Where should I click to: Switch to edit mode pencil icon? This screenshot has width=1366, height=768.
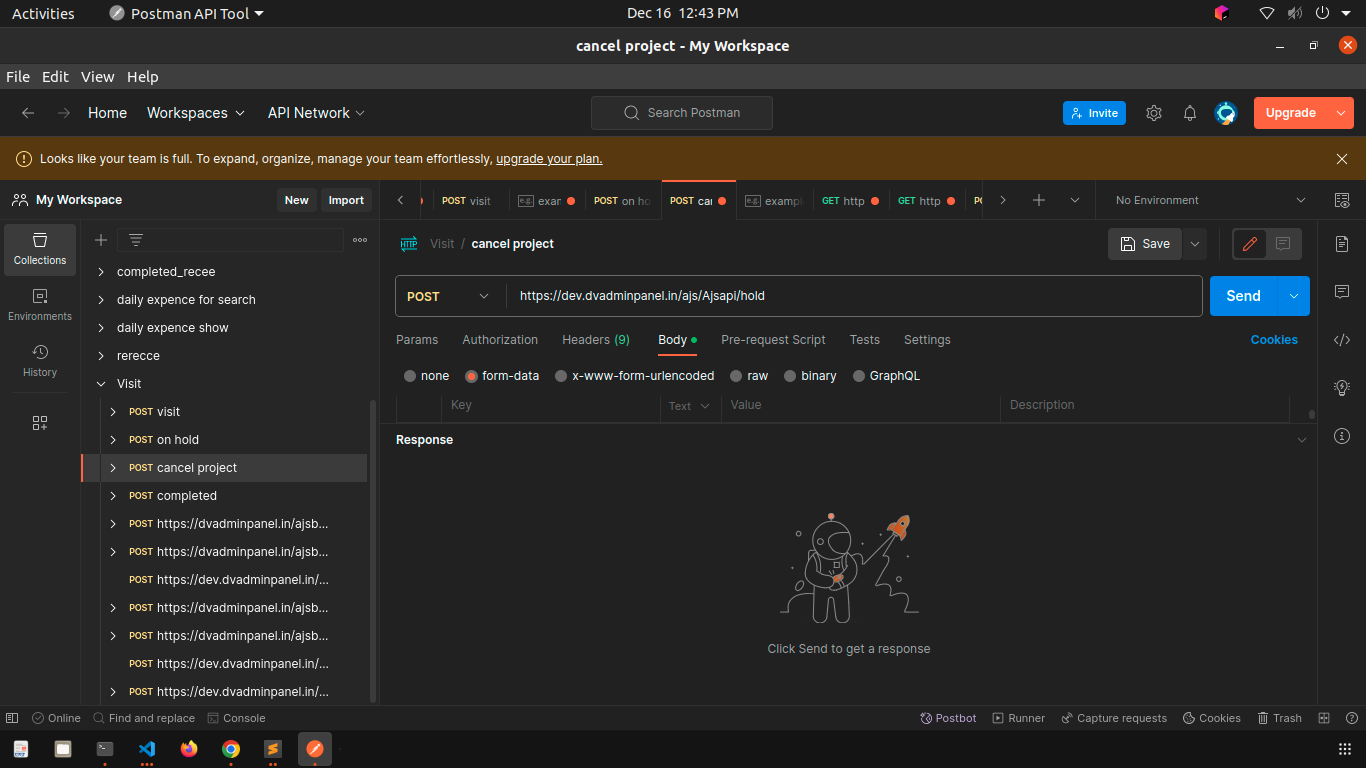coord(1249,244)
